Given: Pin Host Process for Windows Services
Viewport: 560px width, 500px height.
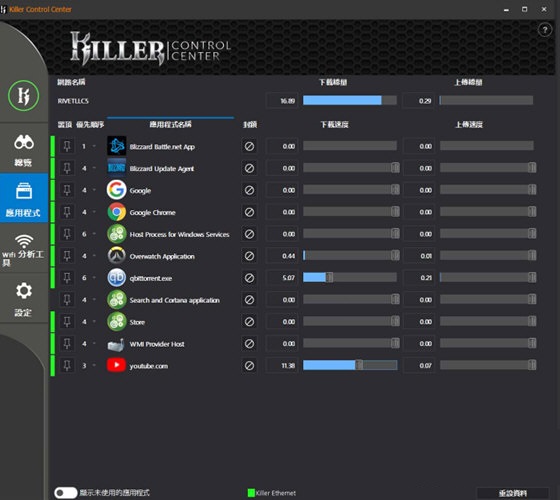Looking at the screenshot, I should (67, 234).
